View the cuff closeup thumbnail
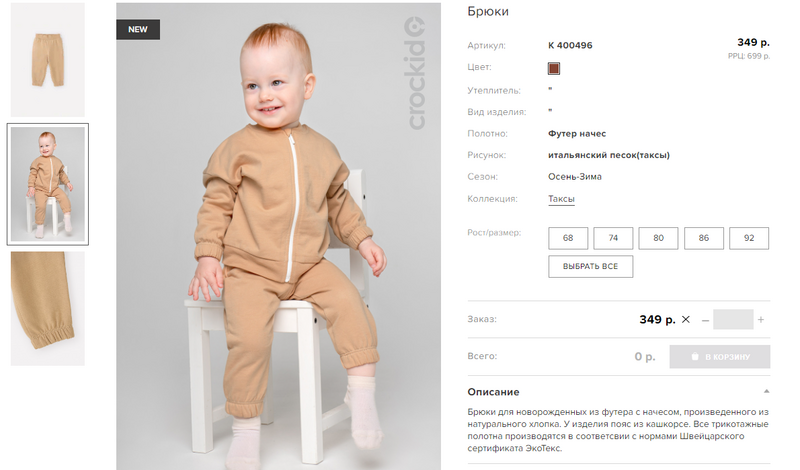800x470 pixels. 48,308
